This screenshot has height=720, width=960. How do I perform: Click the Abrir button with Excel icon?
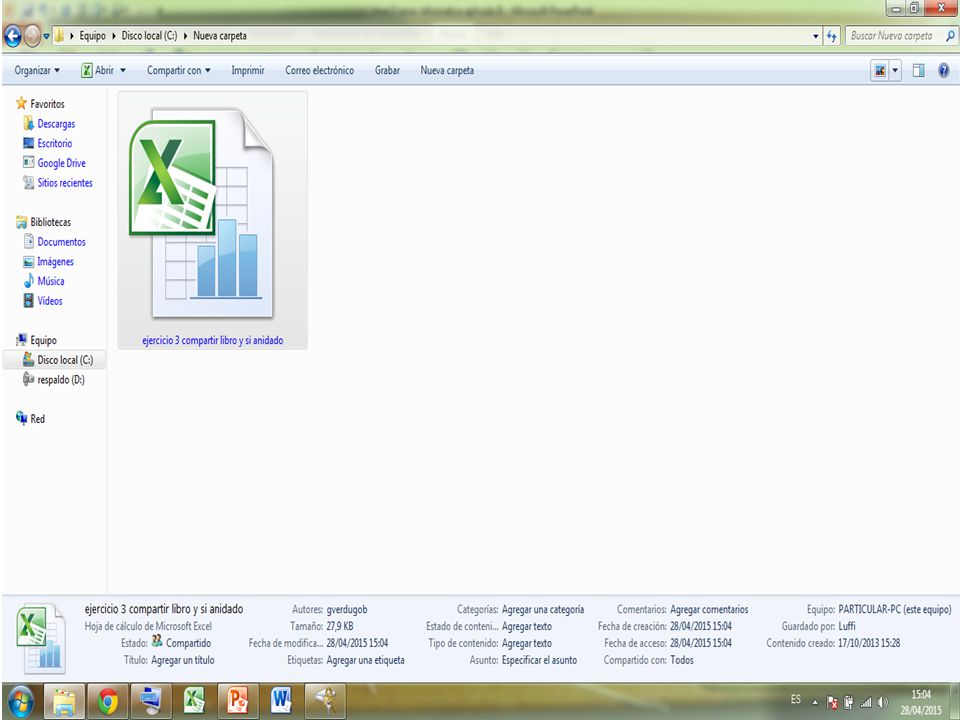(97, 70)
